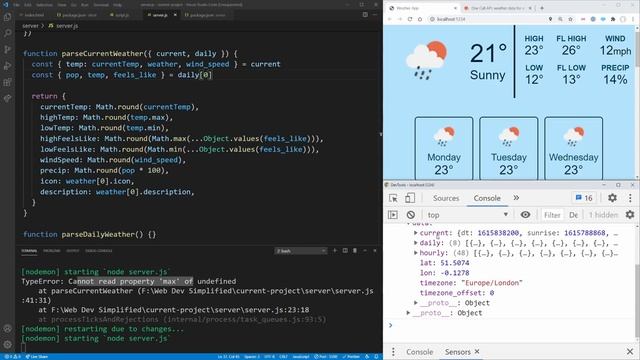Click the Wednesday forecast card
This screenshot has height=360, width=640.
[573, 148]
